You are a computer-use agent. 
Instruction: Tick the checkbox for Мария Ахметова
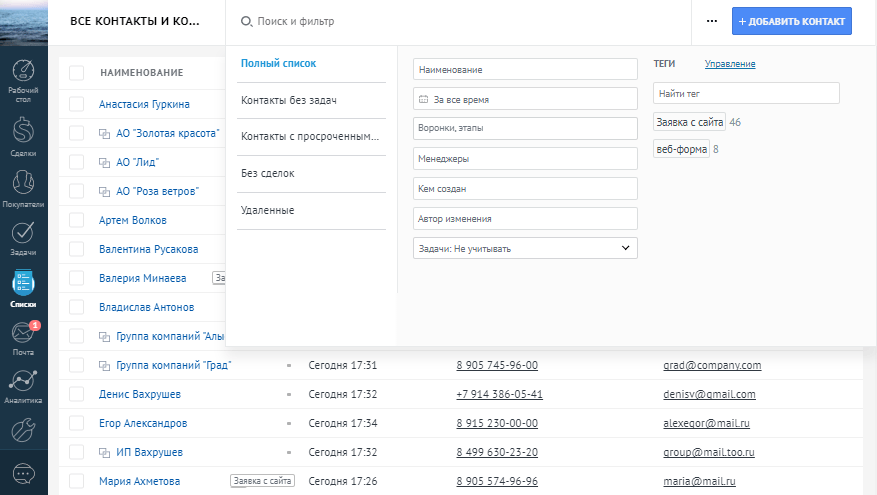click(x=77, y=481)
